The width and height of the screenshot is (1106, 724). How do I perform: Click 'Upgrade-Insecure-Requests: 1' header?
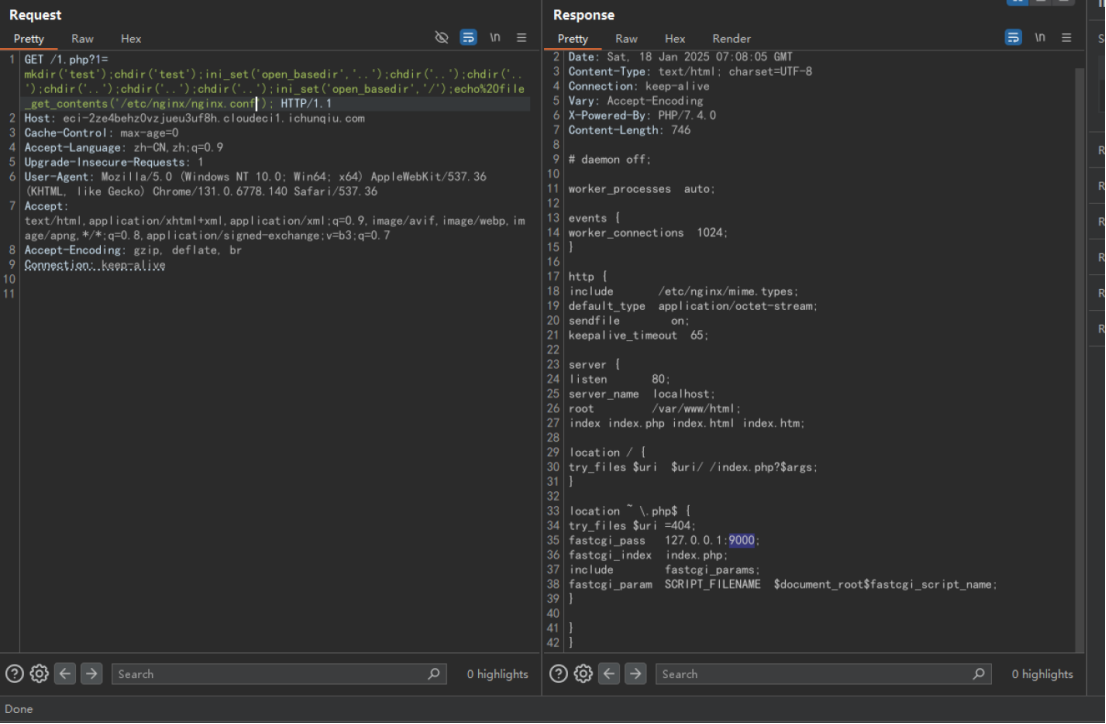coord(114,162)
